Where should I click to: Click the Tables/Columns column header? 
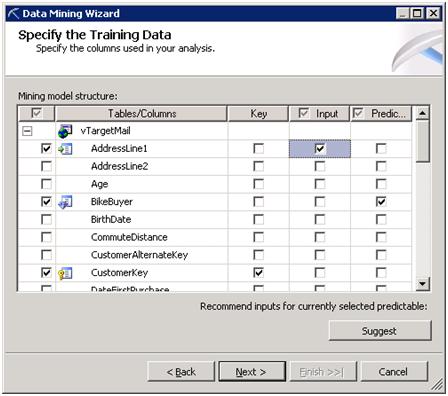142,114
